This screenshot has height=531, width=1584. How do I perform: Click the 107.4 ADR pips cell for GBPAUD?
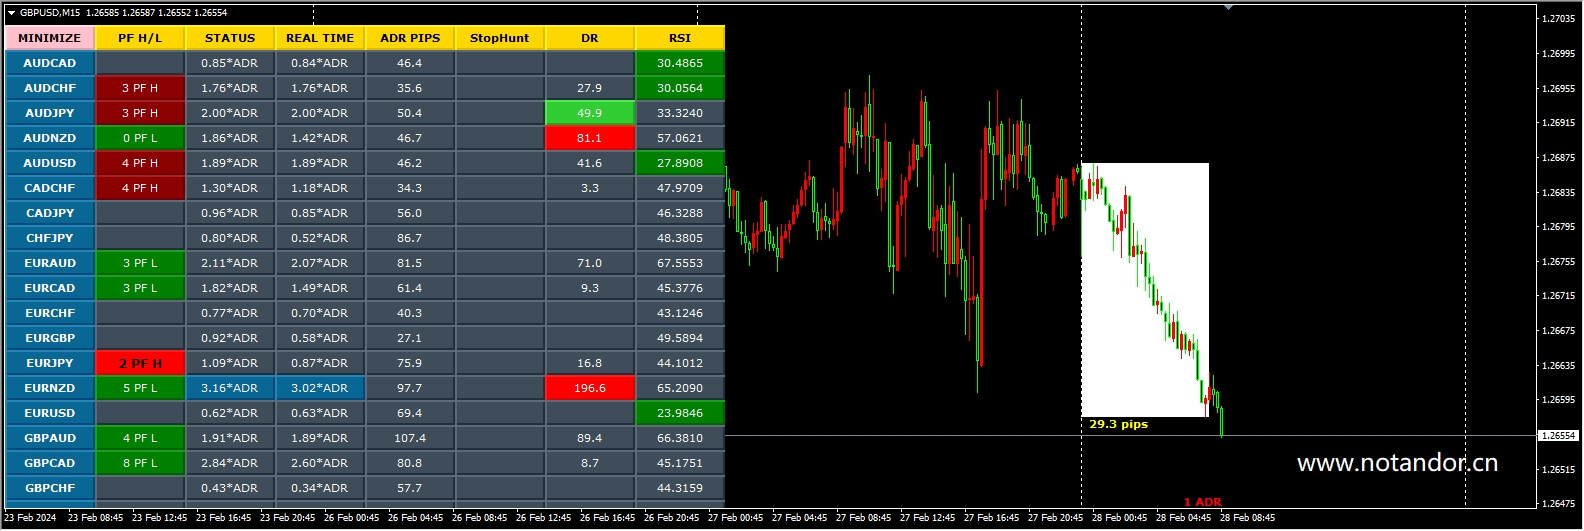tap(410, 438)
